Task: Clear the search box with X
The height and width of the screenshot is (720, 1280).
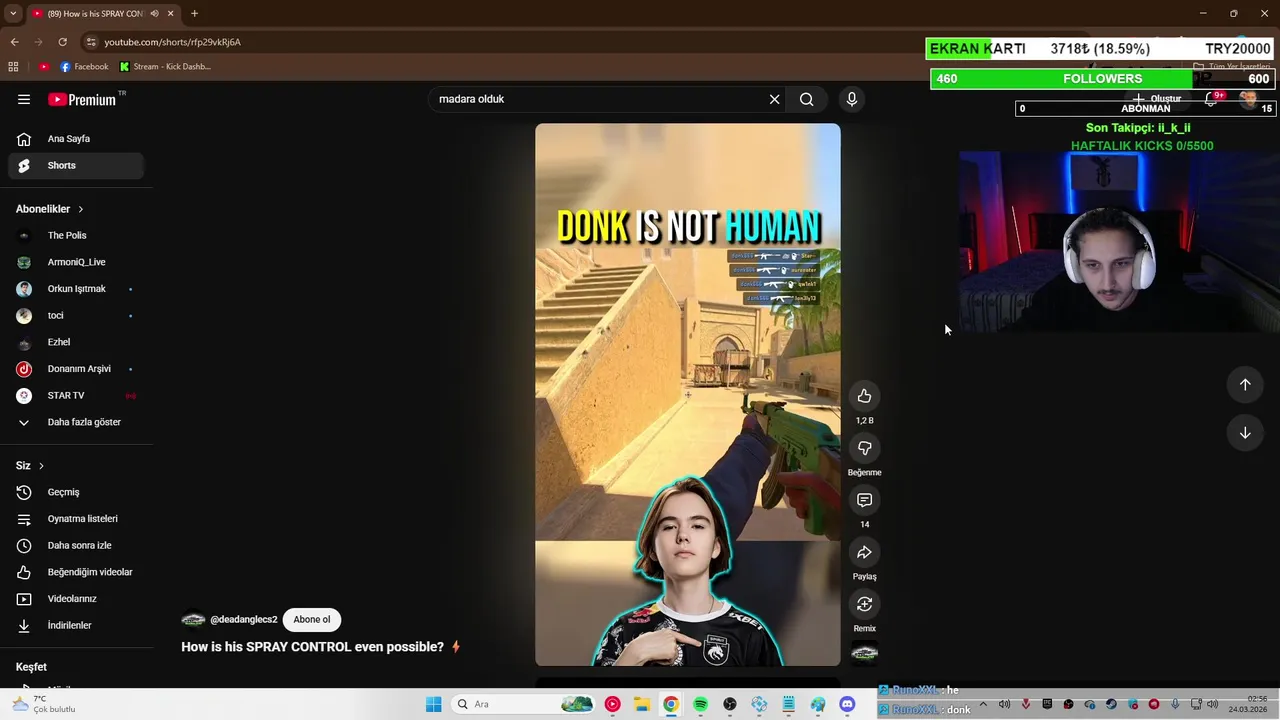Action: (774, 99)
